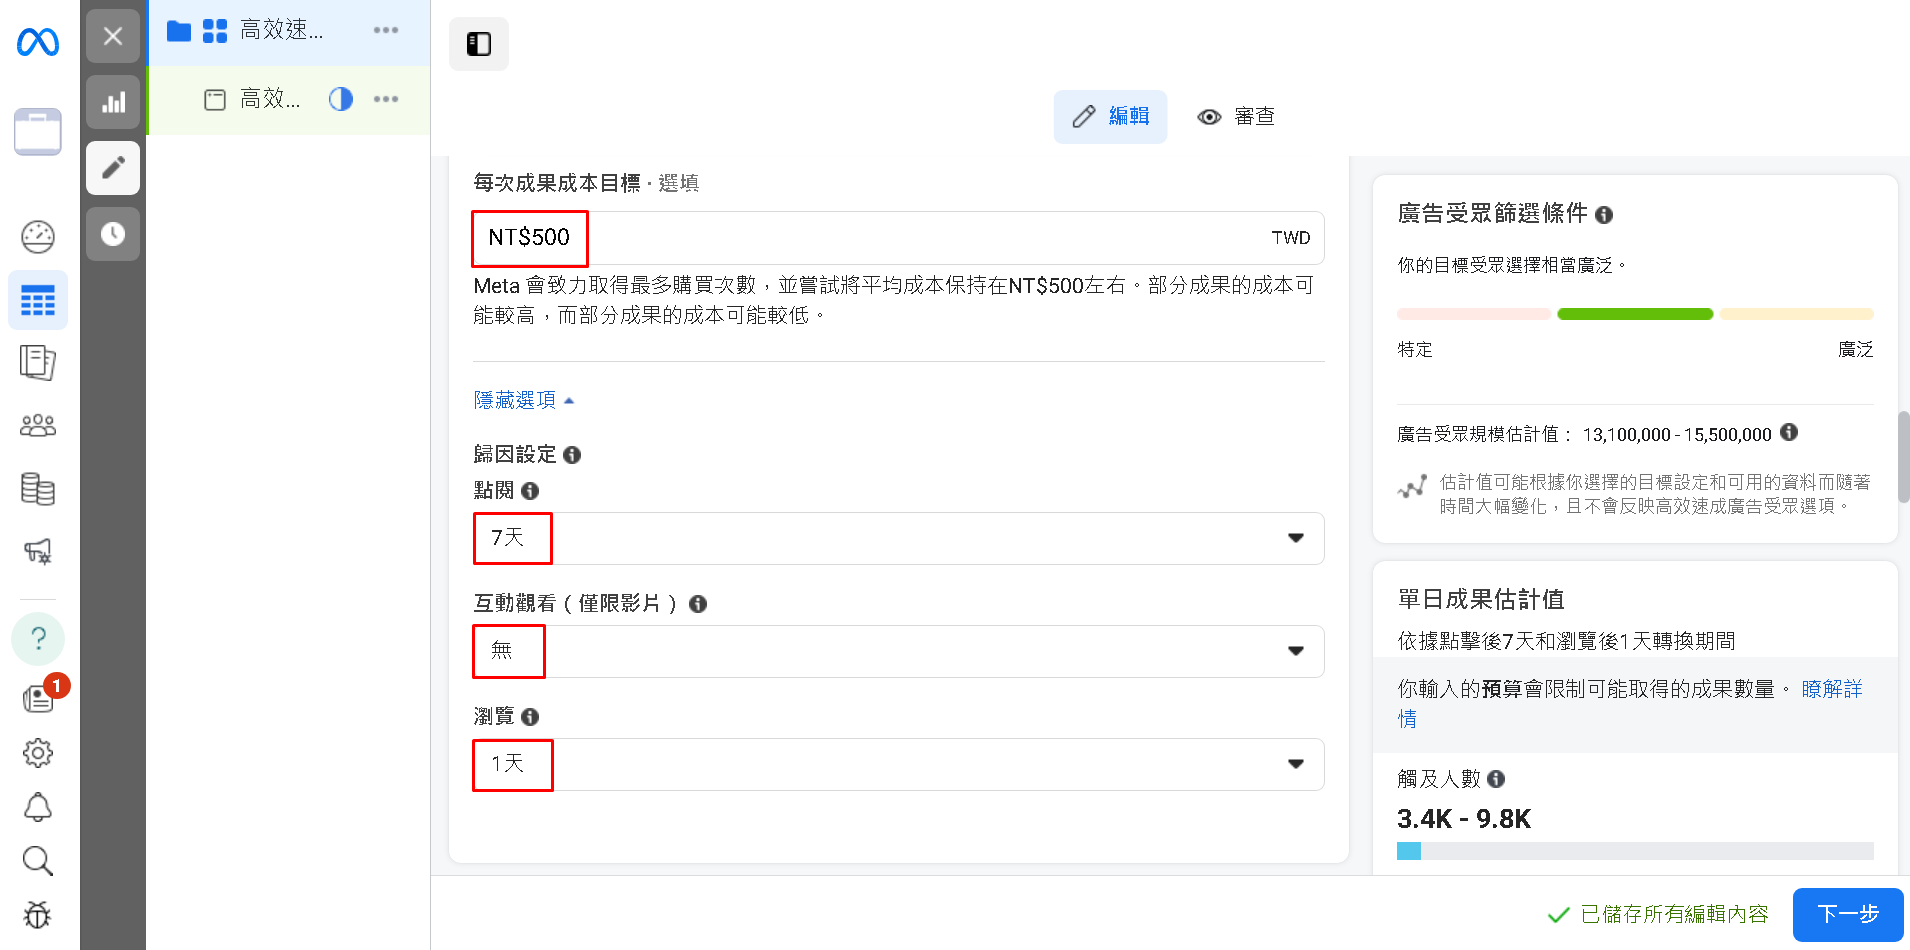The height and width of the screenshot is (950, 1910).
Task: Open the Meta logo home
Action: pos(38,42)
